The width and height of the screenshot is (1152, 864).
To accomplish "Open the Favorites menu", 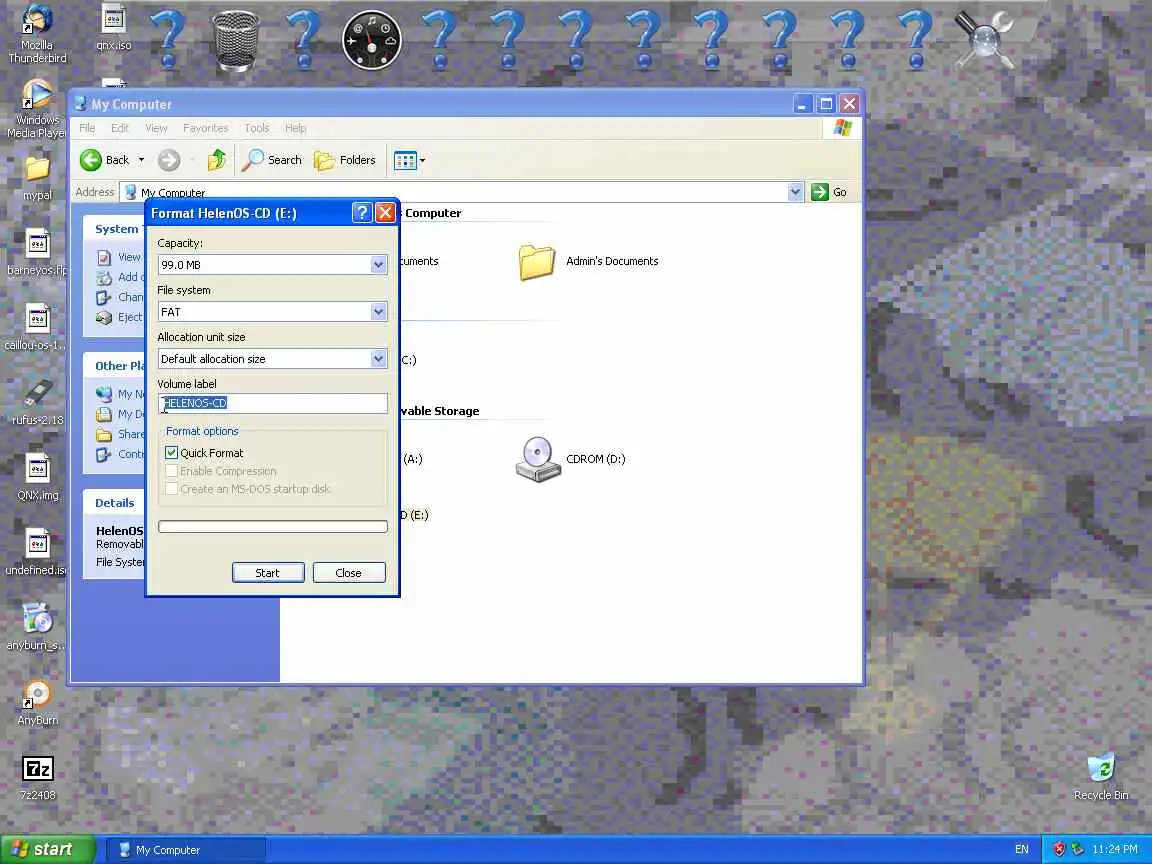I will (x=206, y=128).
